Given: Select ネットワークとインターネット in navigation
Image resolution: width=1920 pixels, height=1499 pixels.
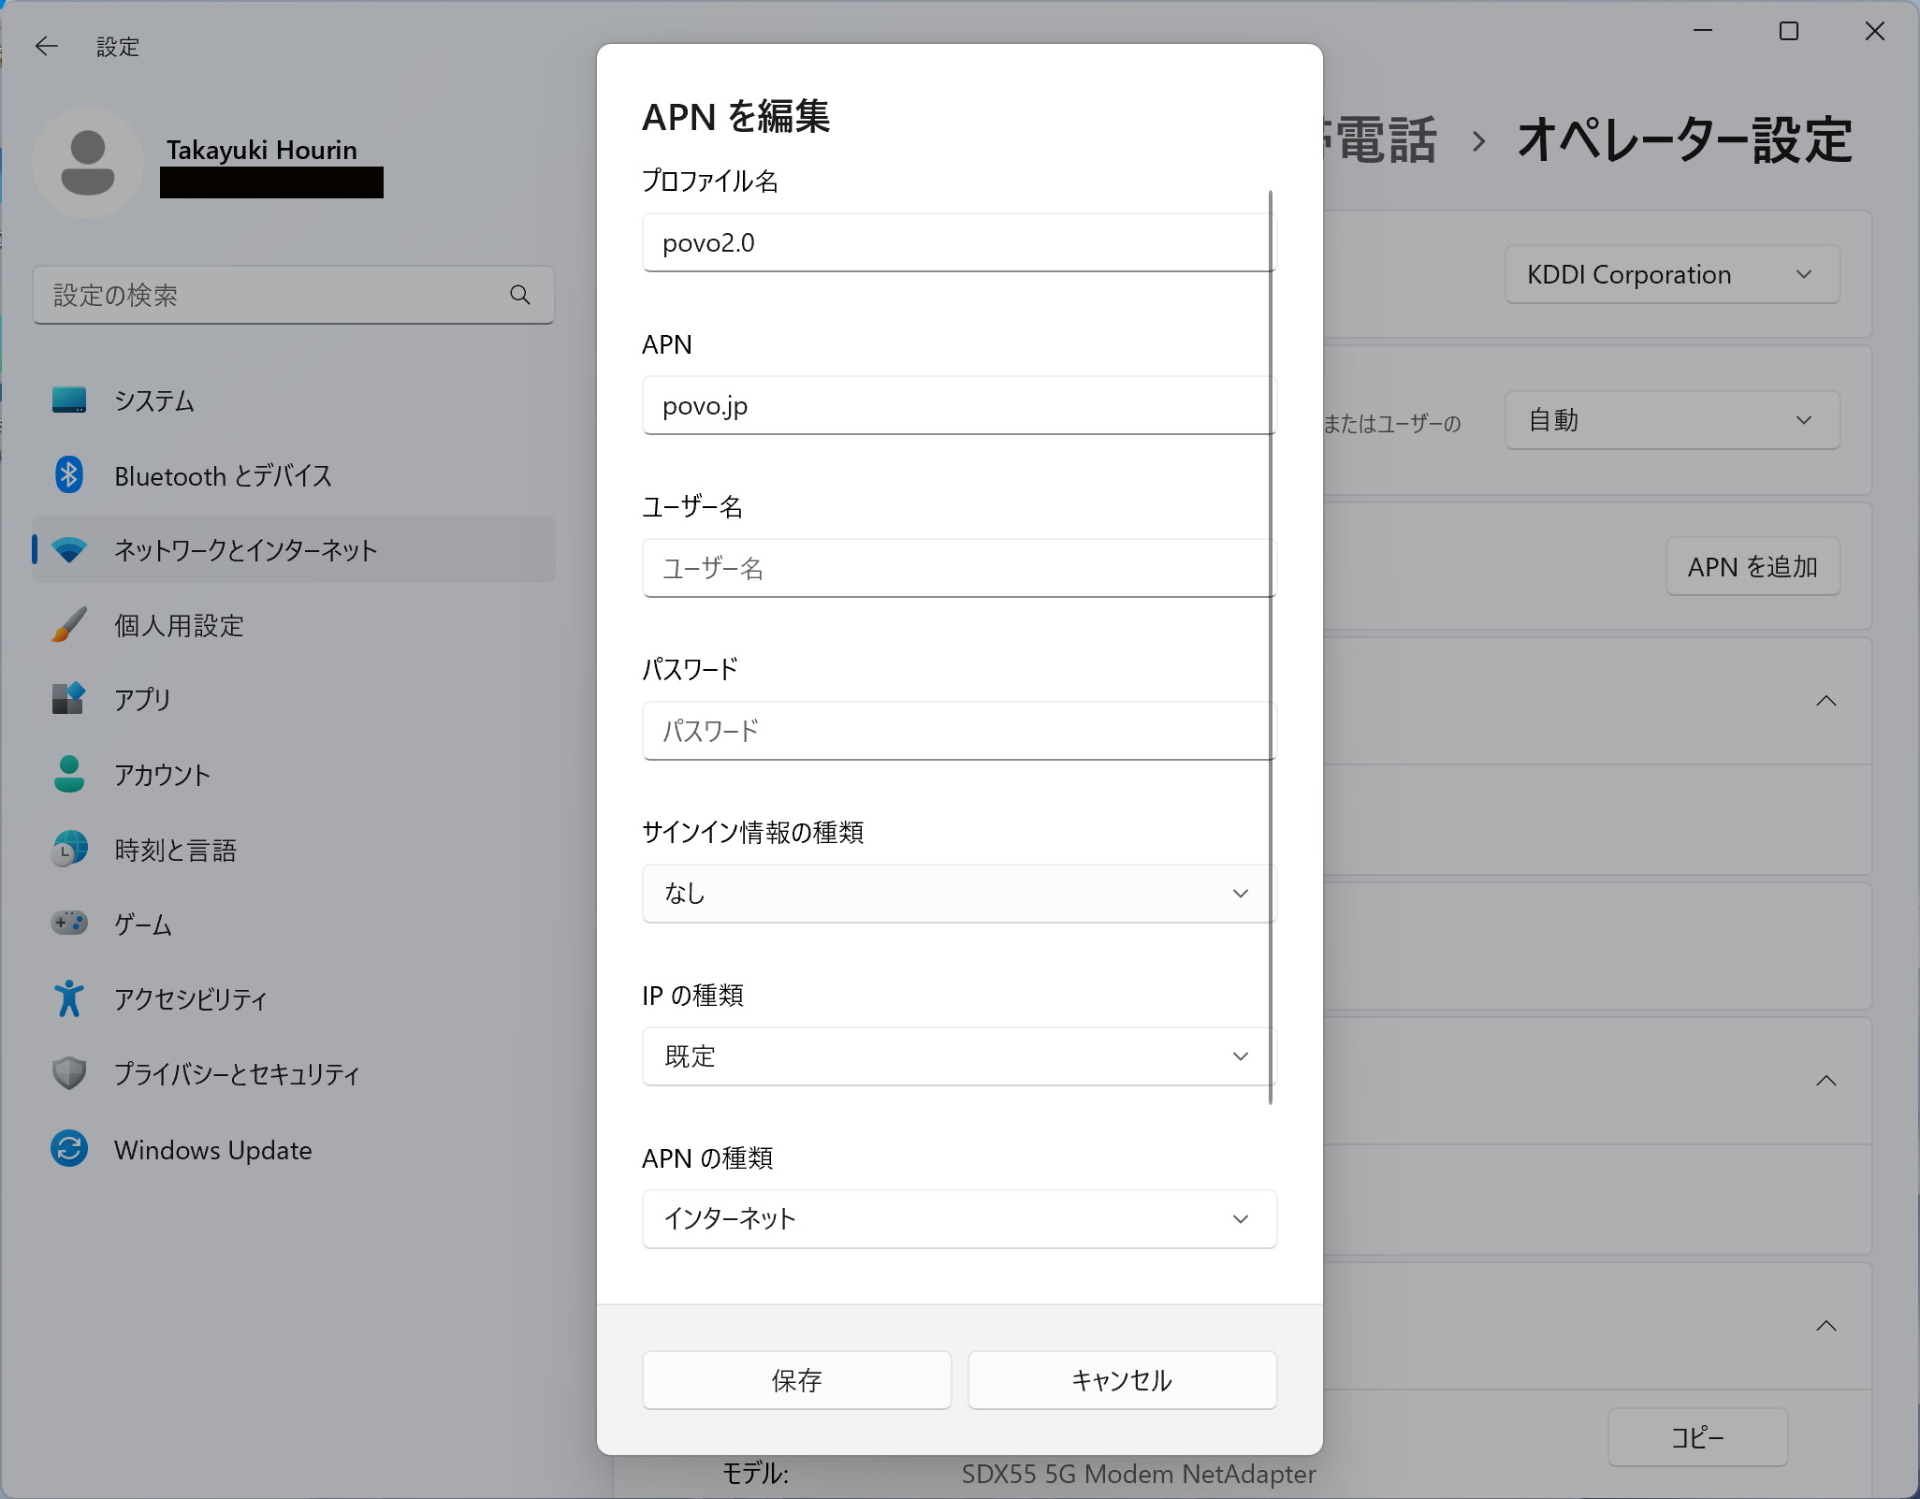Looking at the screenshot, I should pos(244,549).
